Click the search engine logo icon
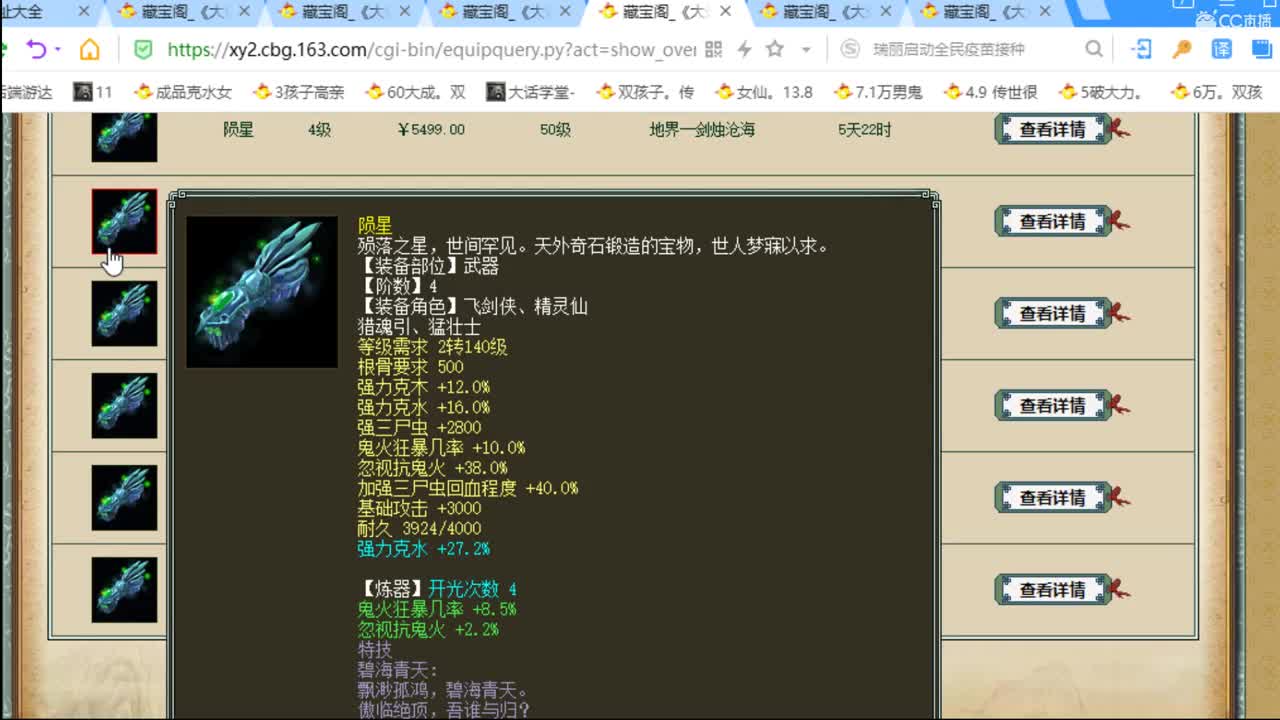 click(850, 49)
